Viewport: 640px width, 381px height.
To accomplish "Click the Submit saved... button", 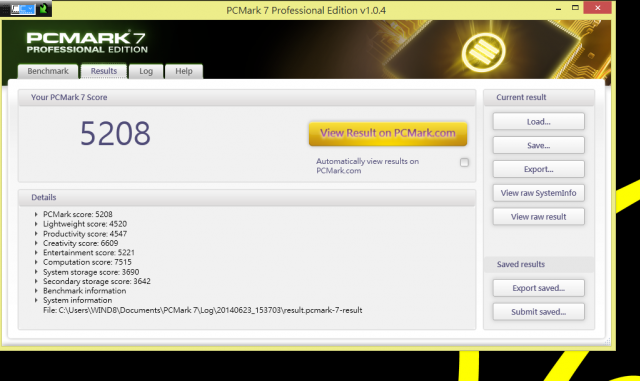I will click(x=538, y=312).
